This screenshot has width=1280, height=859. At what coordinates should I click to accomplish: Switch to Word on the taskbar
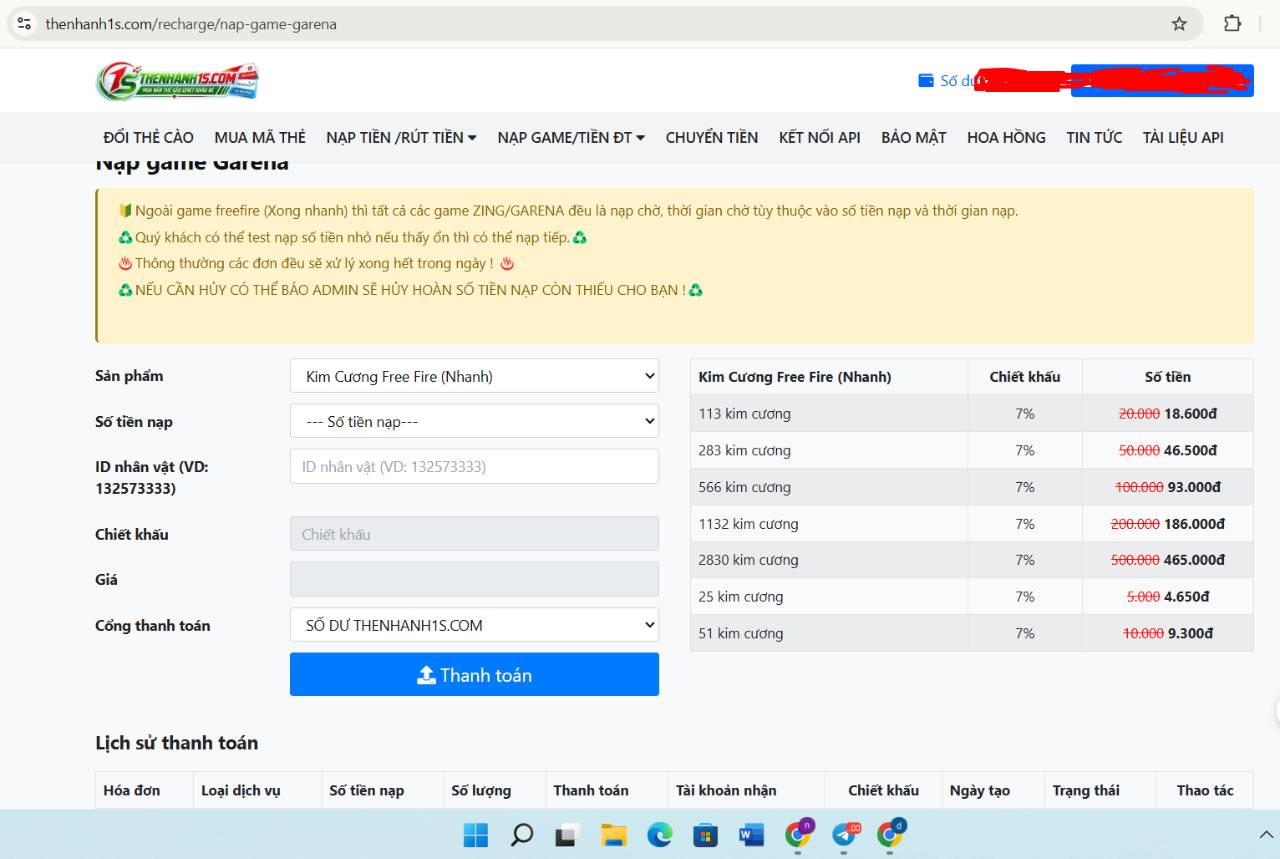(751, 835)
